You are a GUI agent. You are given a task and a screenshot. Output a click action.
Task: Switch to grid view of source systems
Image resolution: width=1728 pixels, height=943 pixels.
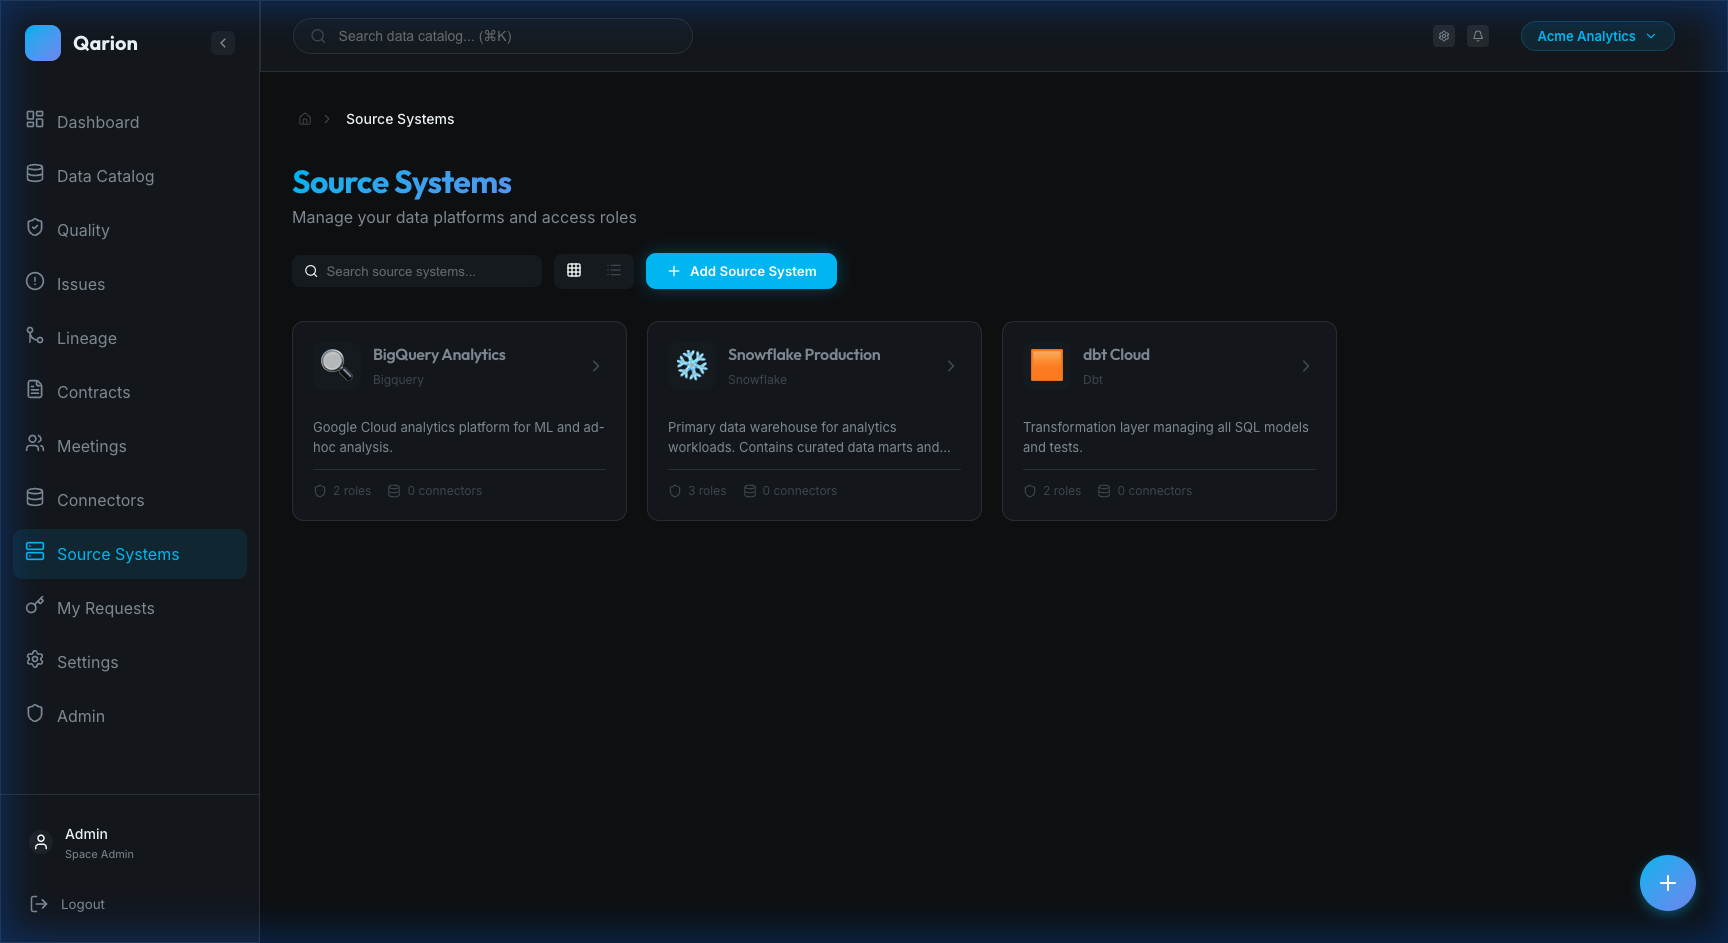[573, 270]
